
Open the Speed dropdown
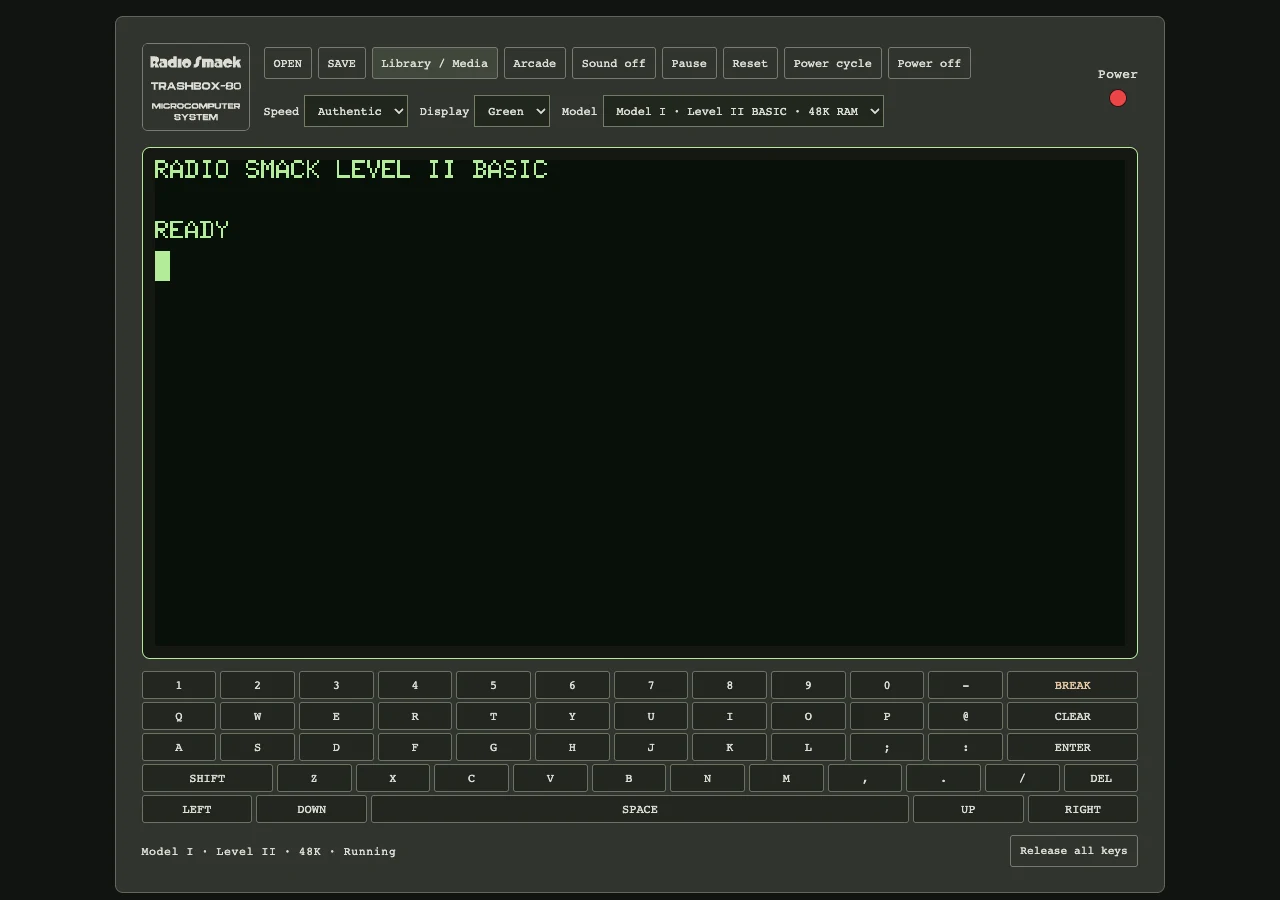pyautogui.click(x=356, y=111)
